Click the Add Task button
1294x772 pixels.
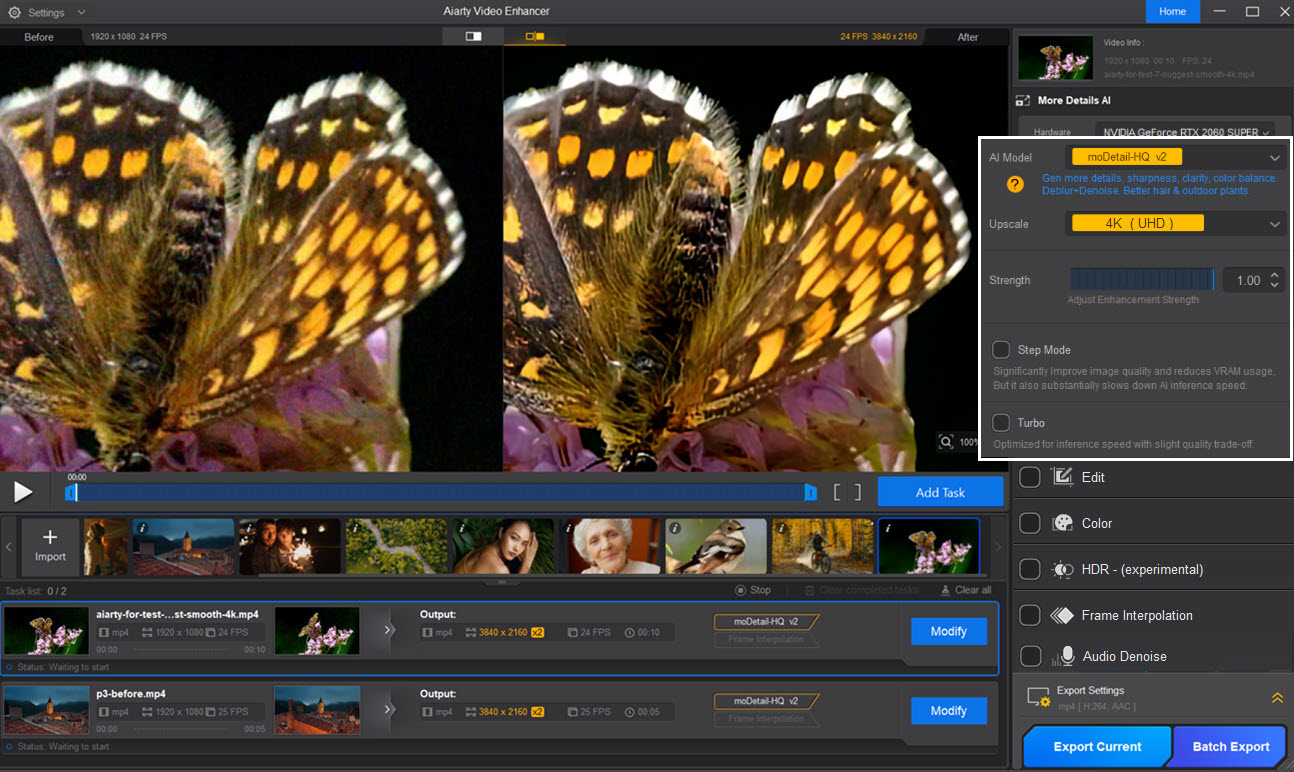[x=940, y=492]
